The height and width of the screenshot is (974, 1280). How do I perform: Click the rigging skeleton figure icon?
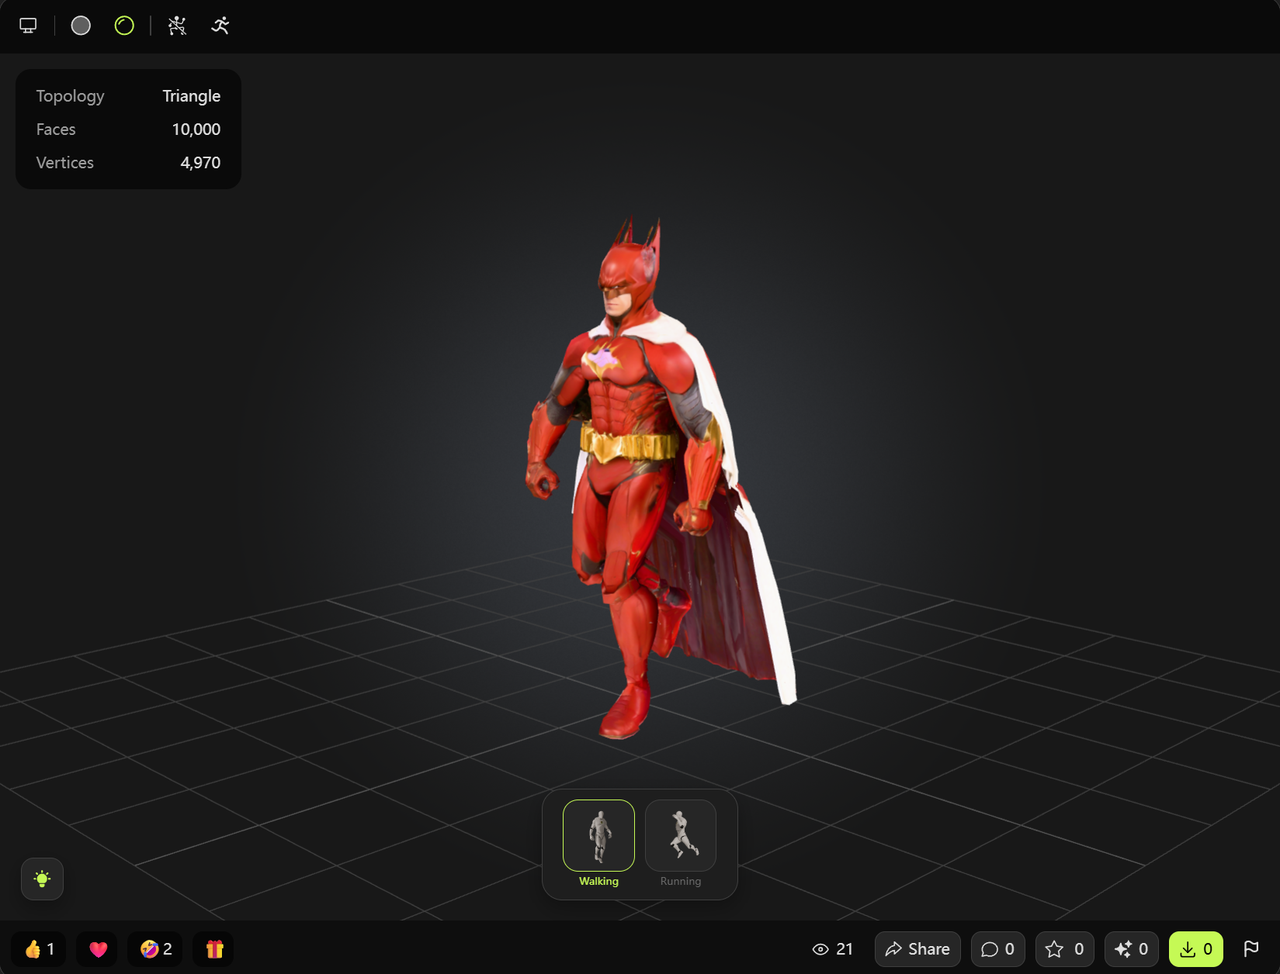click(x=177, y=25)
